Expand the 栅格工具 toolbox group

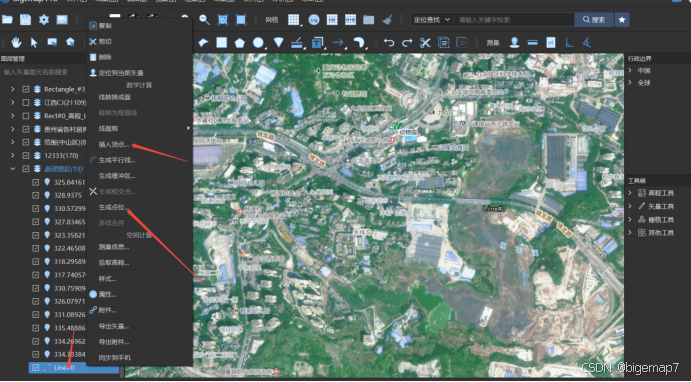(x=630, y=219)
